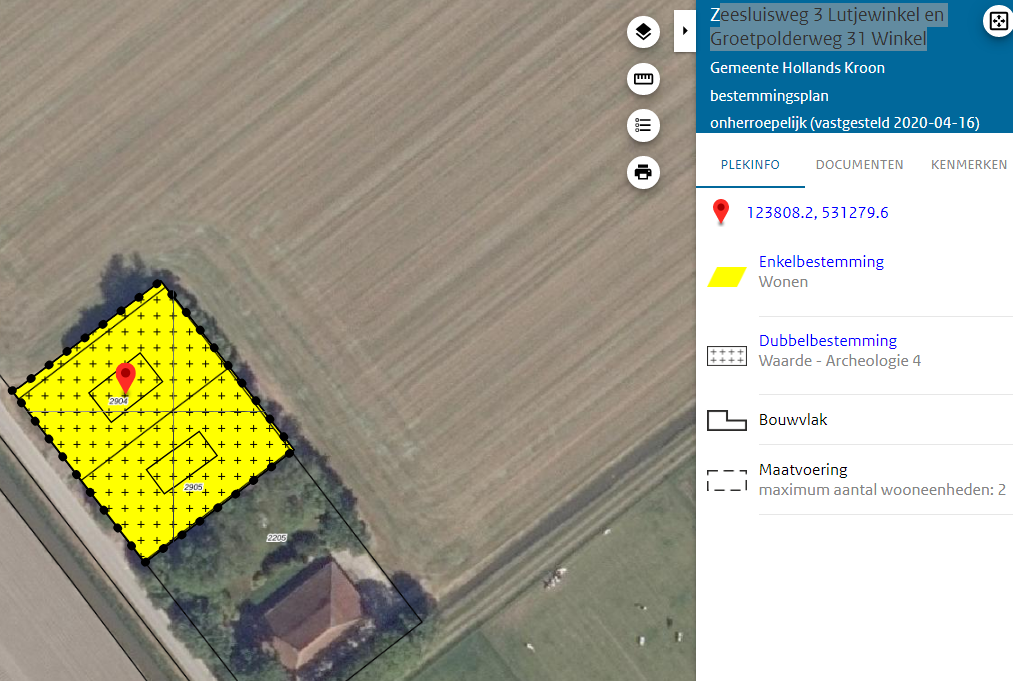Click the print map icon
The height and width of the screenshot is (681, 1013).
643,172
